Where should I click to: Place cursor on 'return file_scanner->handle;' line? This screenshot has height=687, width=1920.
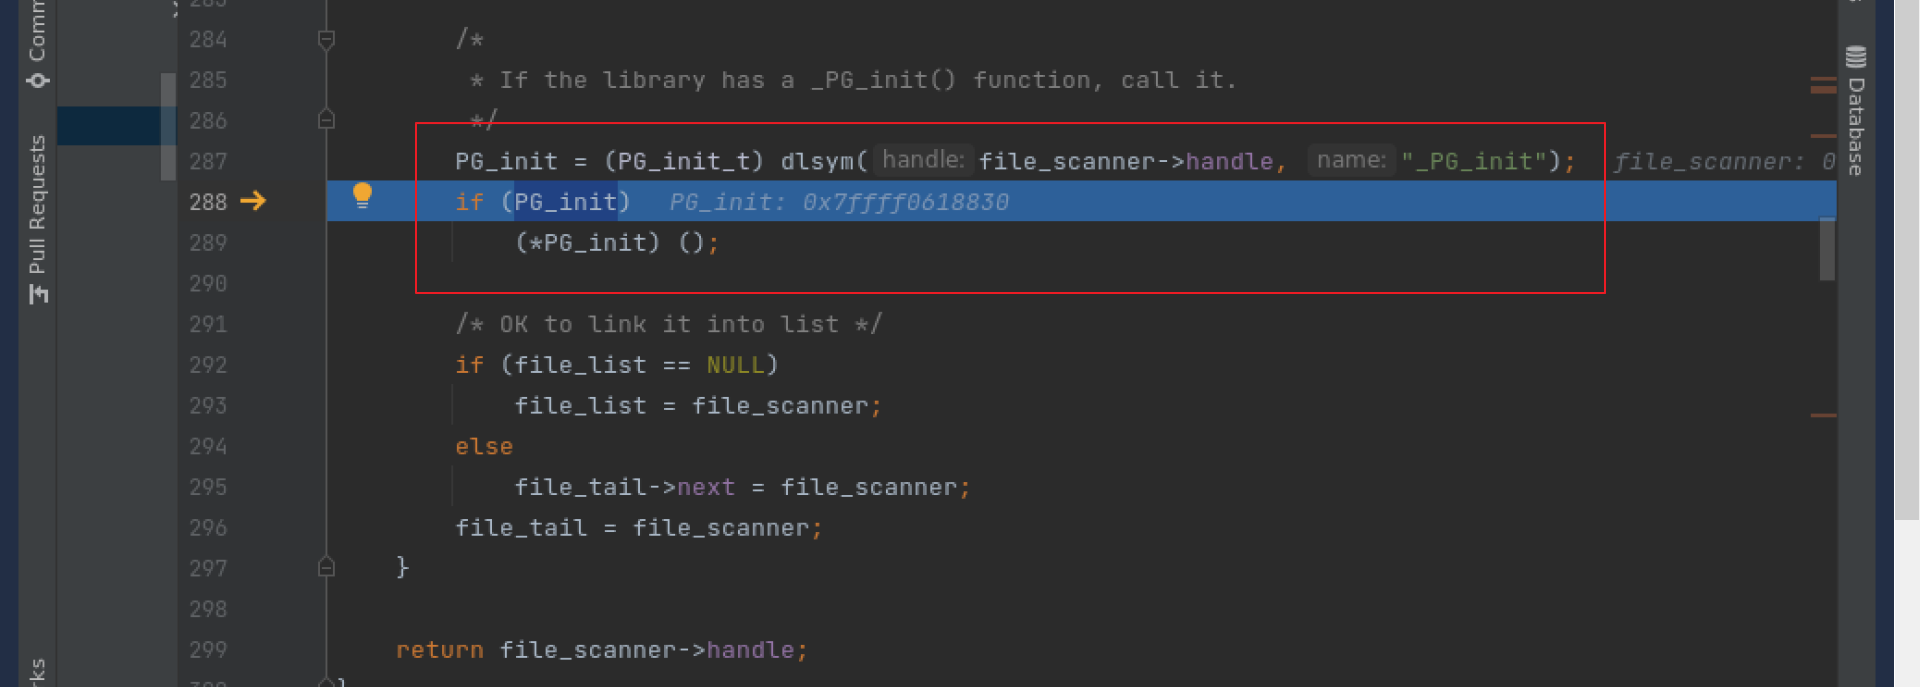pyautogui.click(x=602, y=650)
